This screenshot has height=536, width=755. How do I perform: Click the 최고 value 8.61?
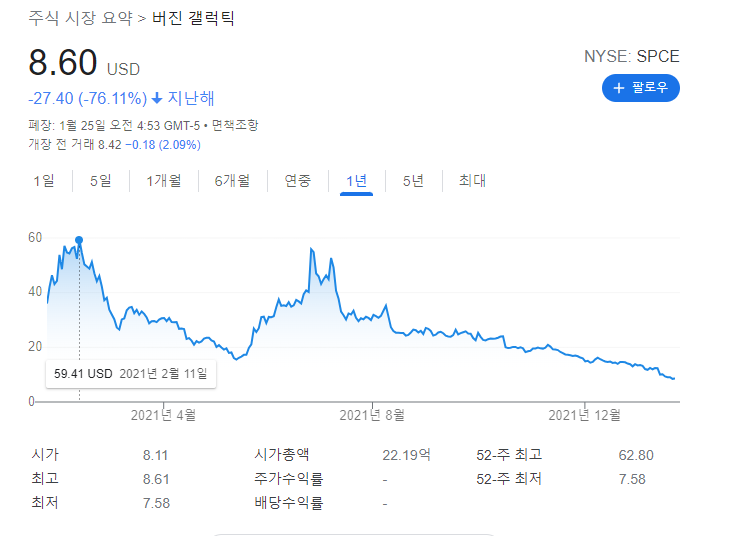coord(156,479)
